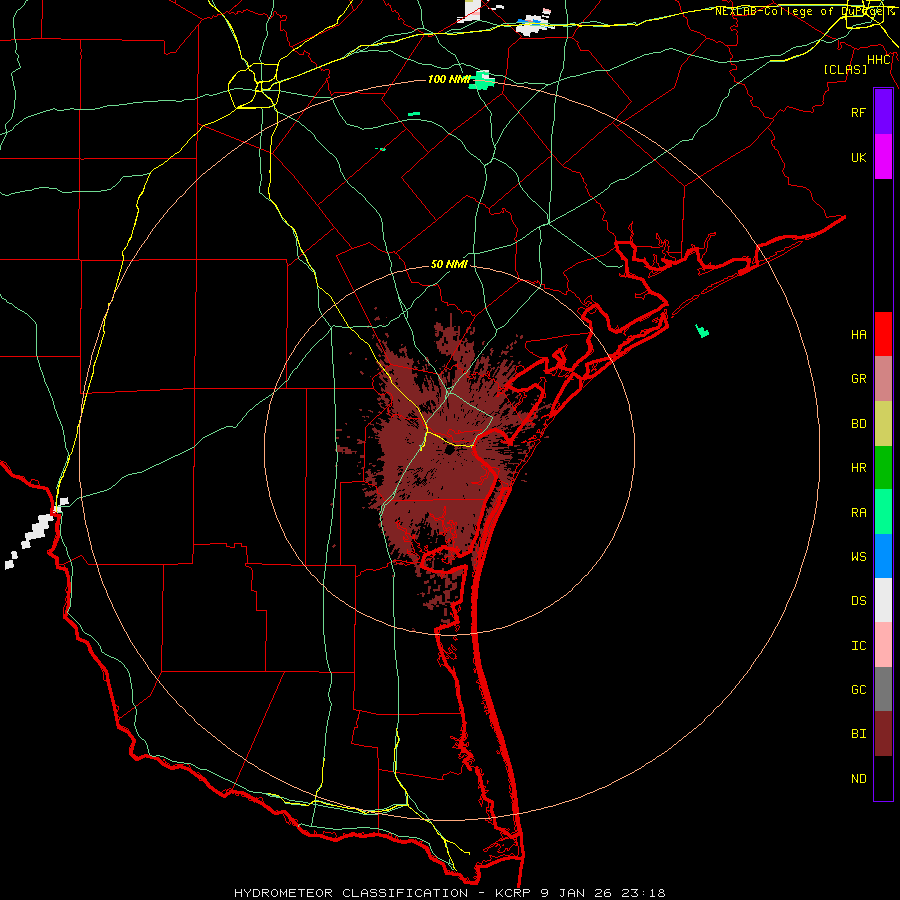
Task: Click the 100 NMI range ring label
Action: click(x=449, y=79)
